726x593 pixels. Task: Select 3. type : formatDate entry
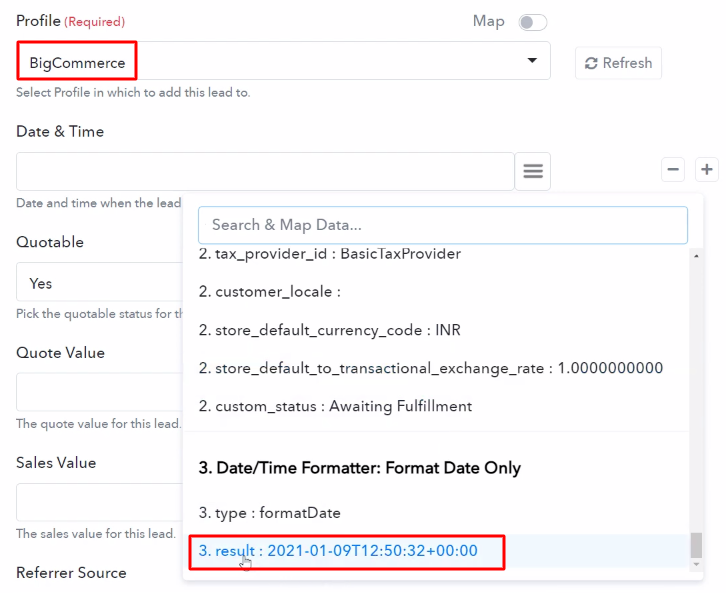(269, 513)
